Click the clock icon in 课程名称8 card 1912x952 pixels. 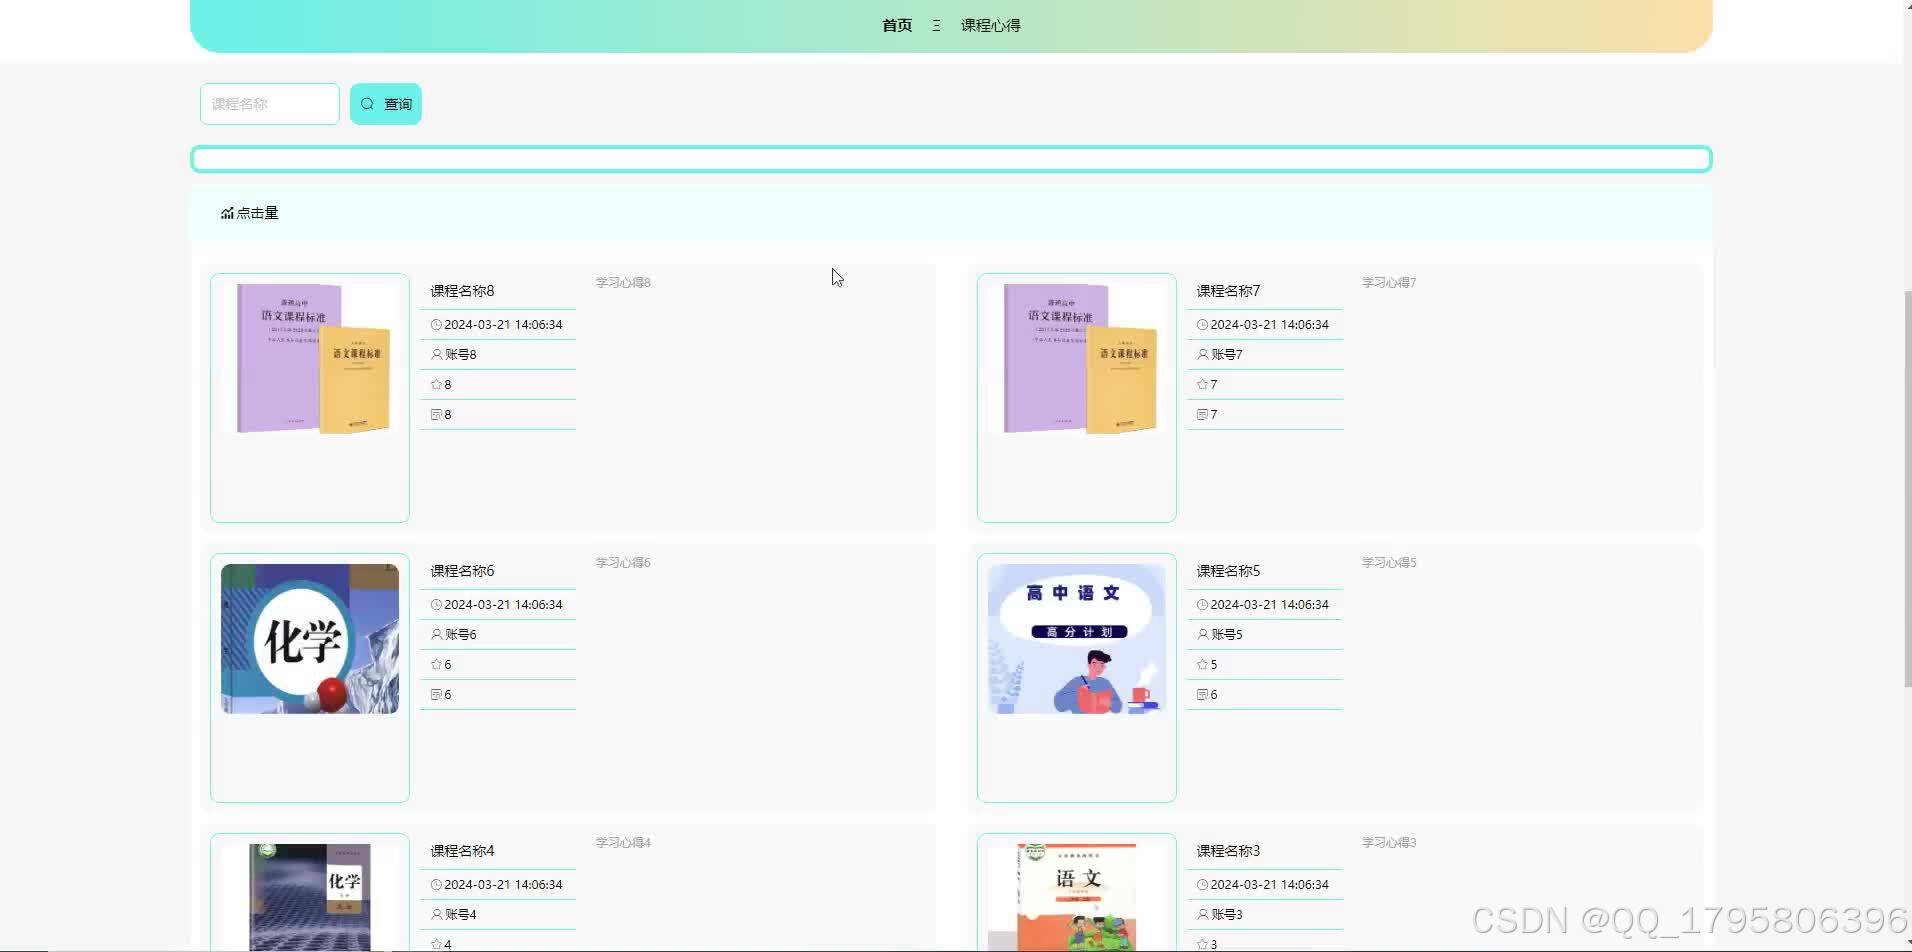point(436,325)
